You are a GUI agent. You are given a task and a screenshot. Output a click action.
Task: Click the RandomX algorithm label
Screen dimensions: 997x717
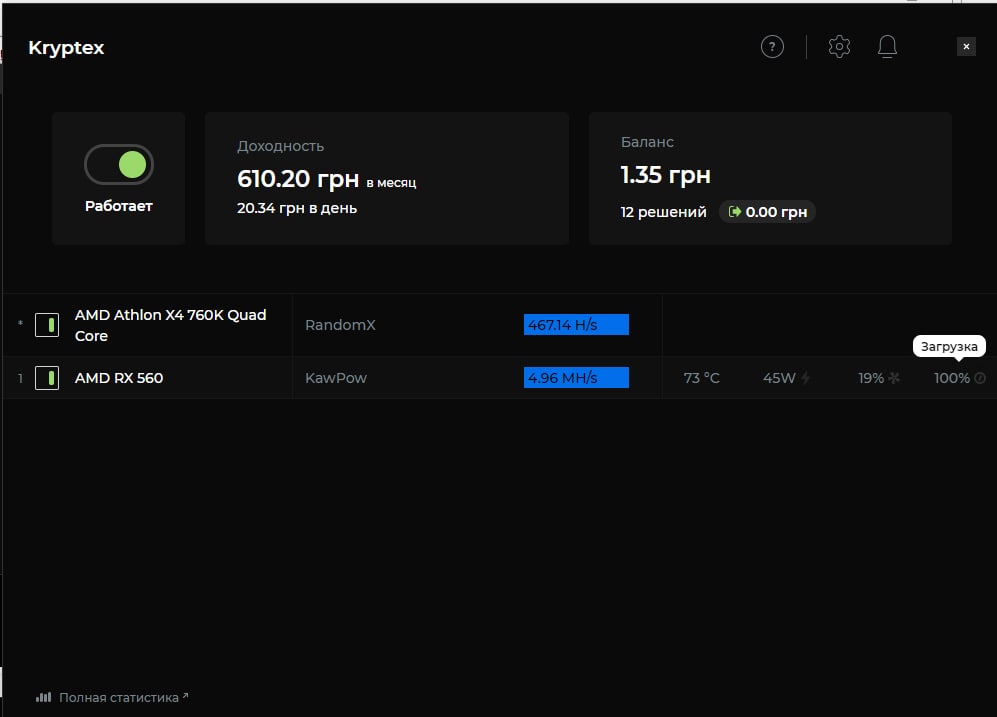(340, 325)
